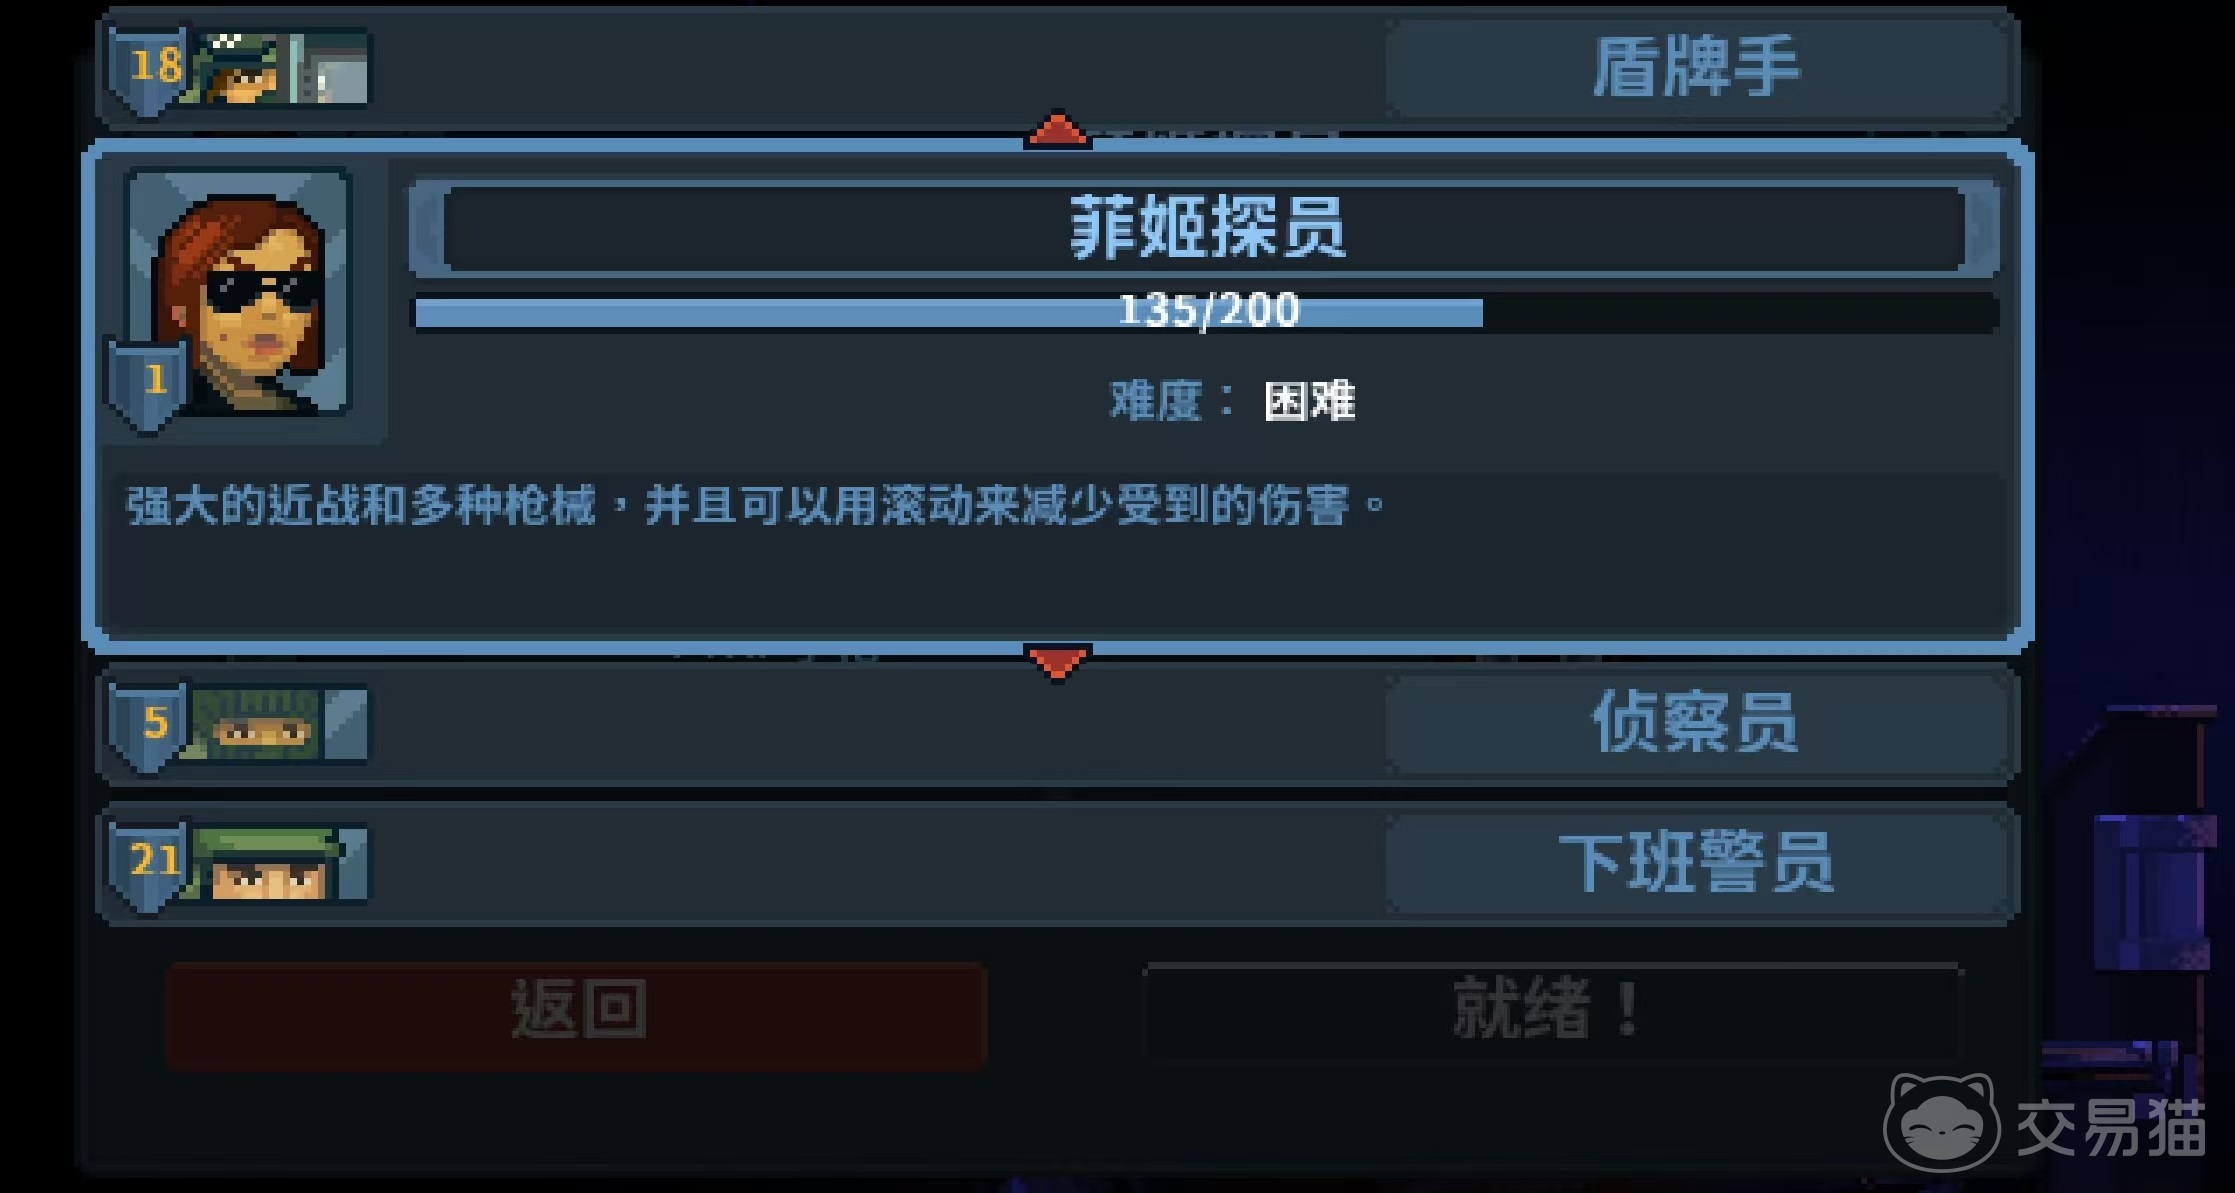Click the level 18 shield badge
Viewport: 2235px width, 1193px height.
150,70
